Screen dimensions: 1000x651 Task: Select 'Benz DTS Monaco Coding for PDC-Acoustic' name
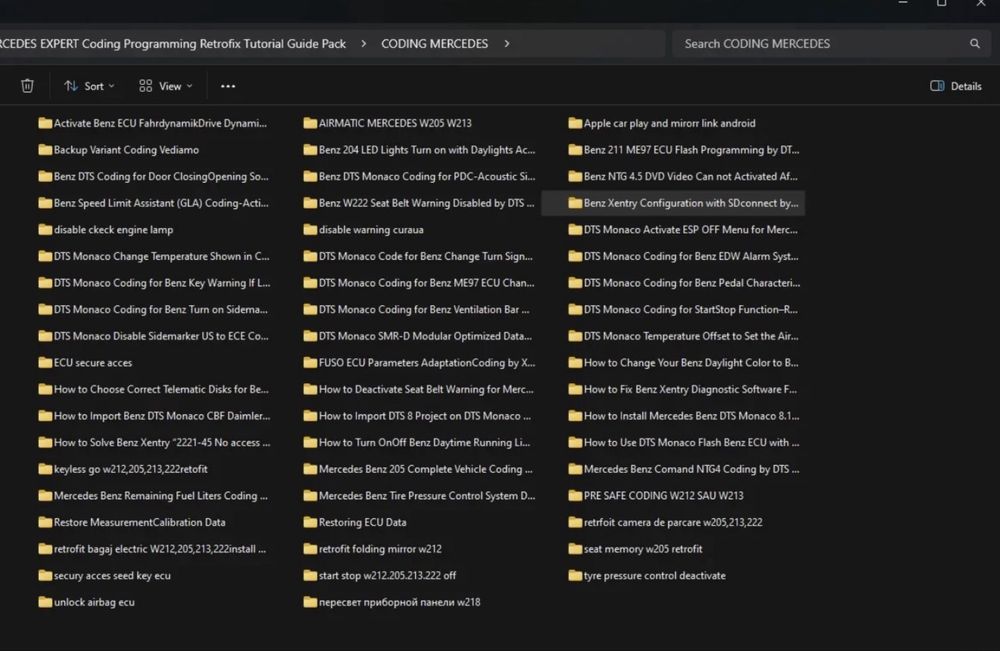(x=427, y=177)
